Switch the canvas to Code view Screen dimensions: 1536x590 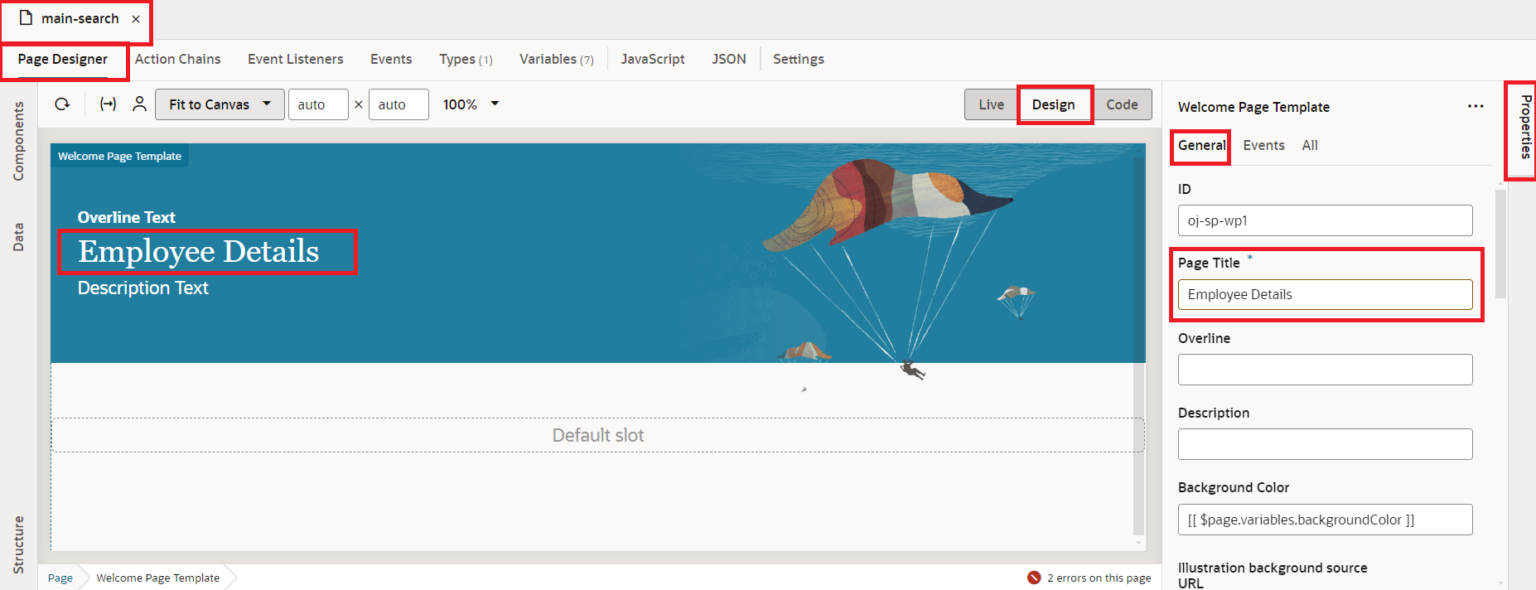(1122, 103)
